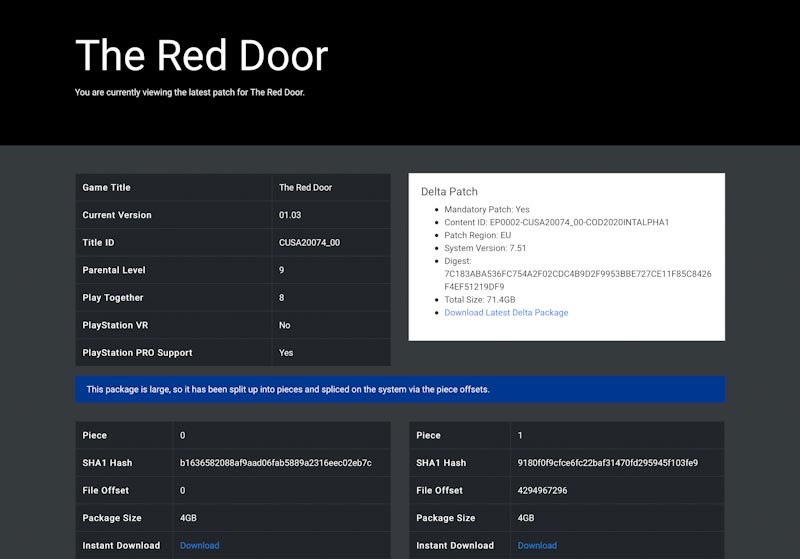This screenshot has width=800, height=559.
Task: Select piece number 1 value
Action: [x=520, y=435]
